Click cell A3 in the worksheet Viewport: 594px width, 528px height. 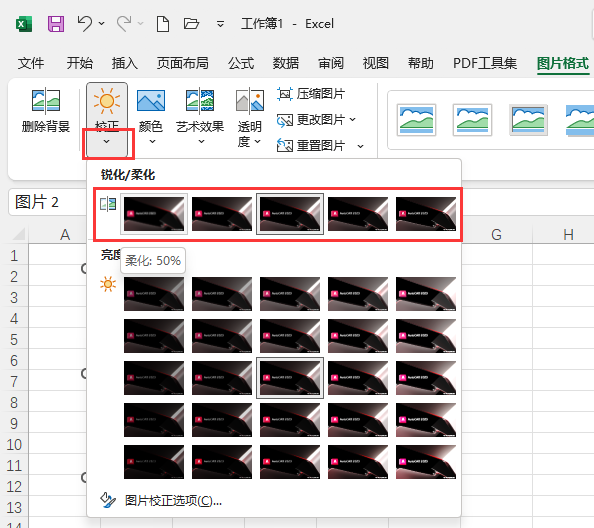[x=58, y=297]
